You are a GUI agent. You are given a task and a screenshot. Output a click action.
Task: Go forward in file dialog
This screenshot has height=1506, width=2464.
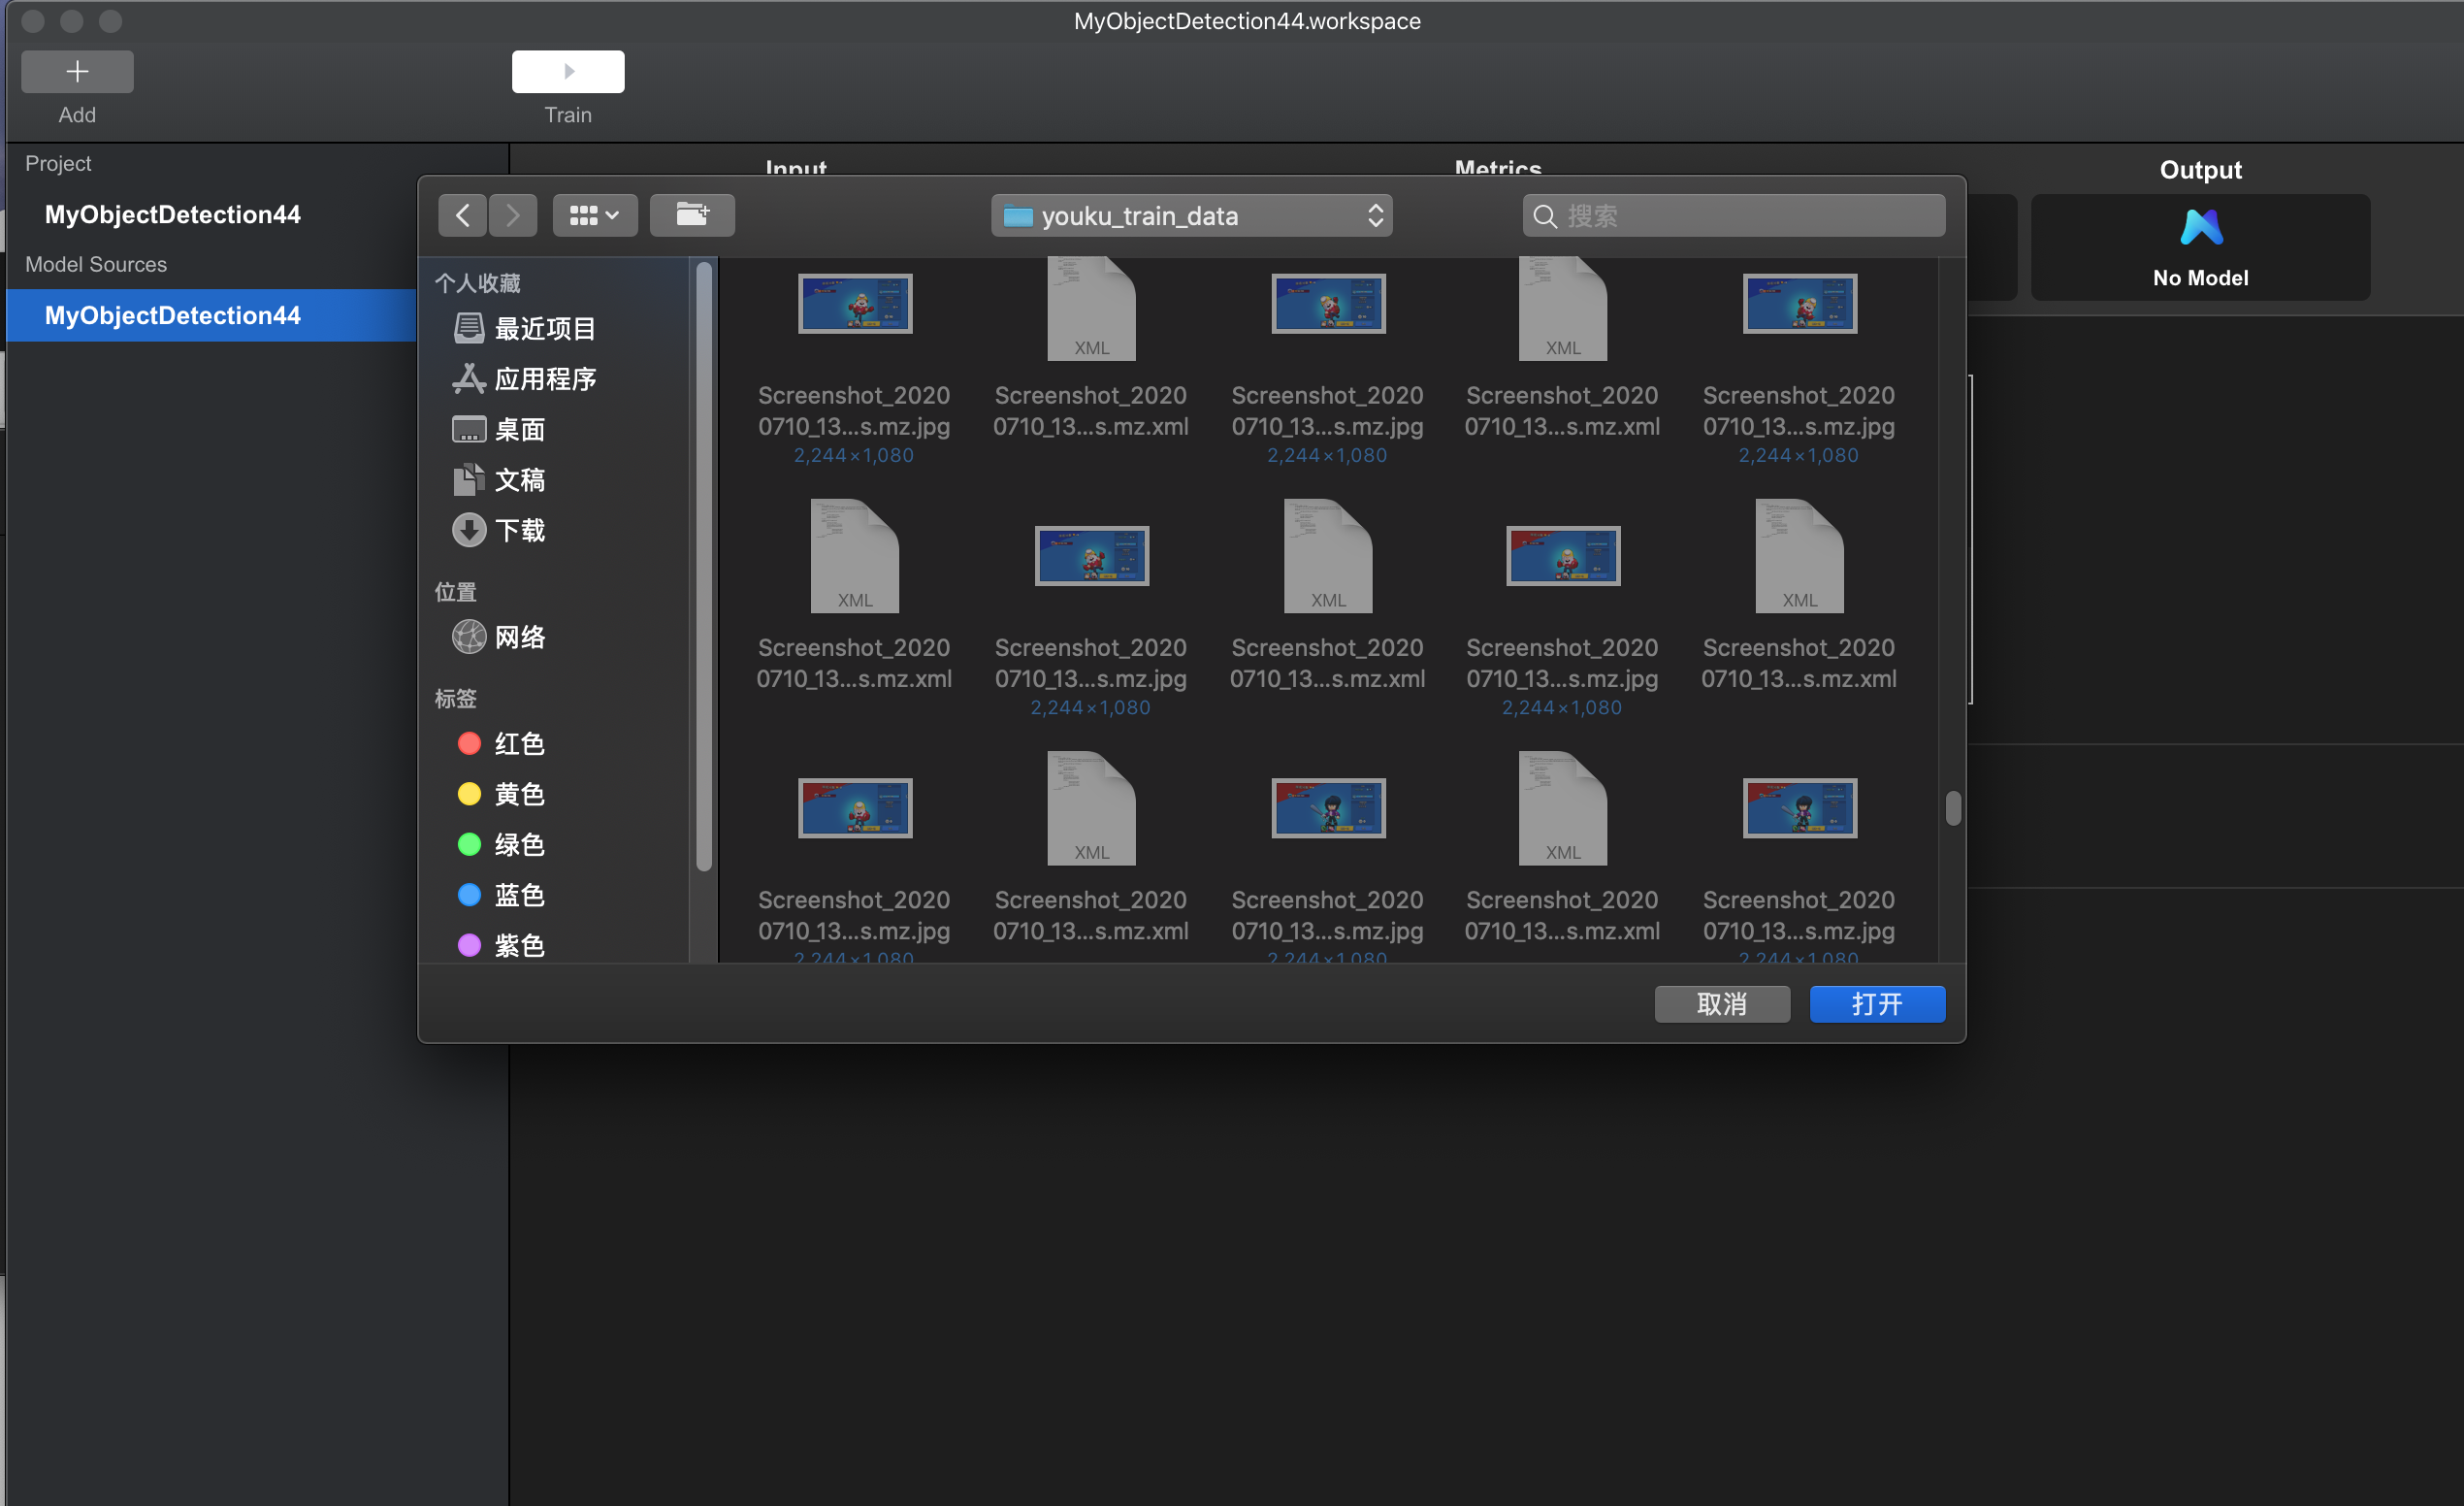coord(513,215)
